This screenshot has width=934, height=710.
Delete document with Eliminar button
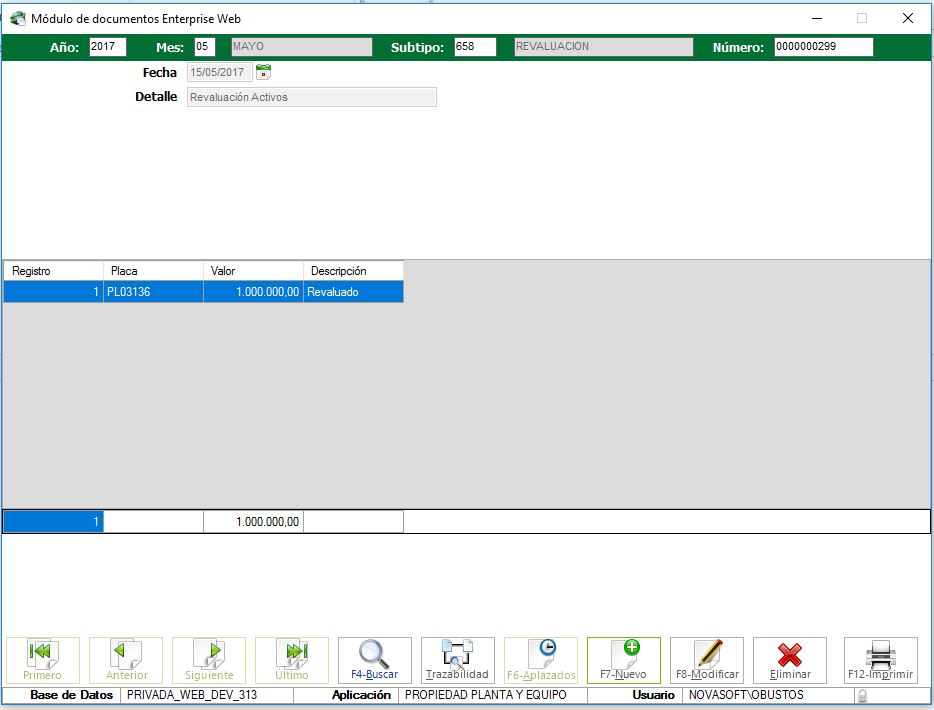[790, 660]
